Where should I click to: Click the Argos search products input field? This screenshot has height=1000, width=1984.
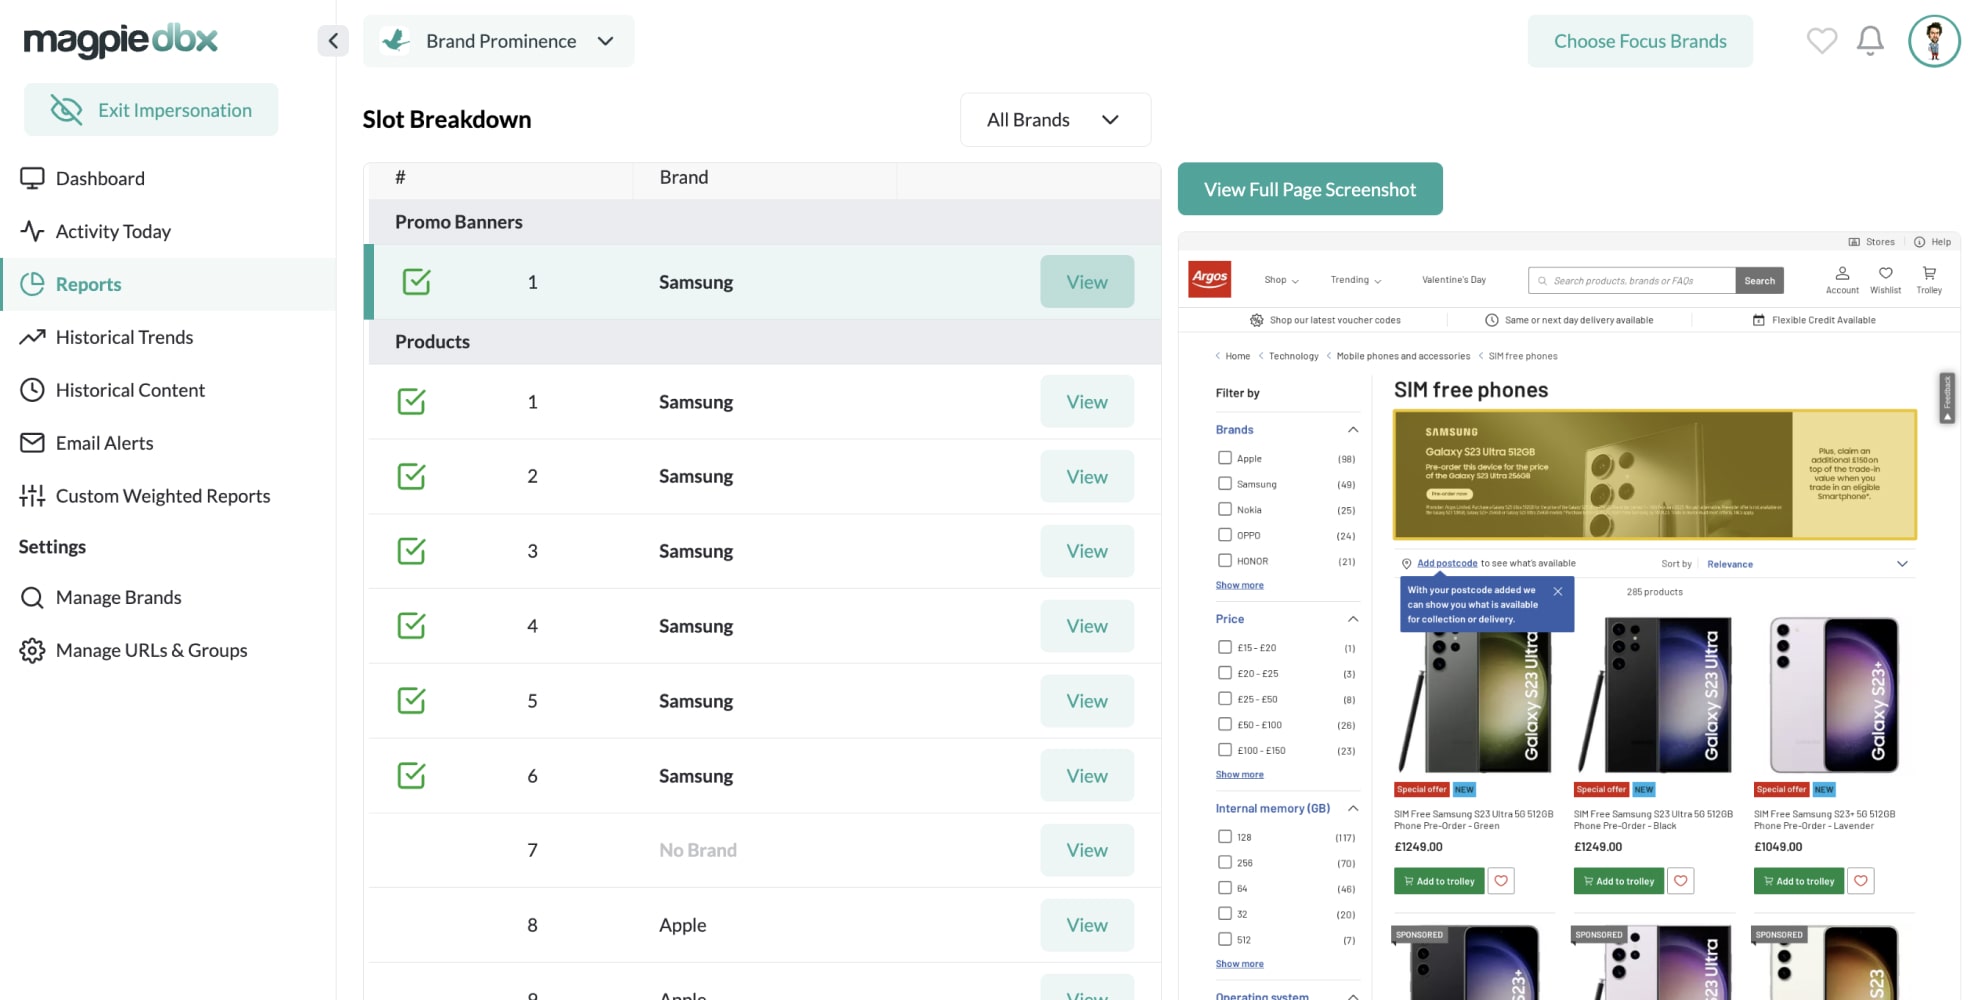(1632, 280)
